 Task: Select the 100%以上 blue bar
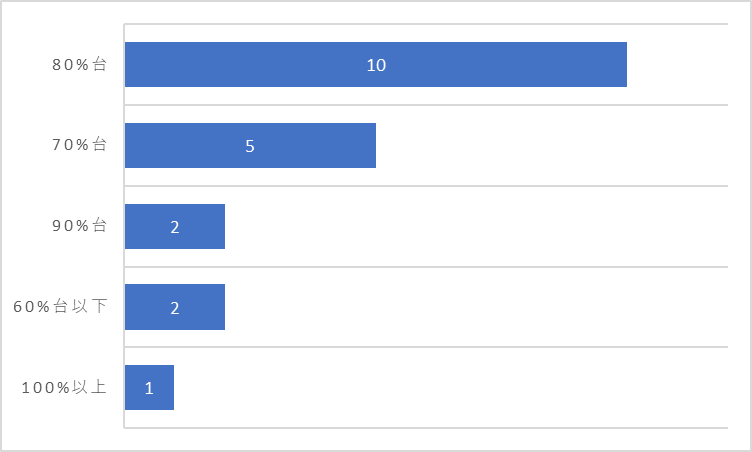(x=149, y=388)
